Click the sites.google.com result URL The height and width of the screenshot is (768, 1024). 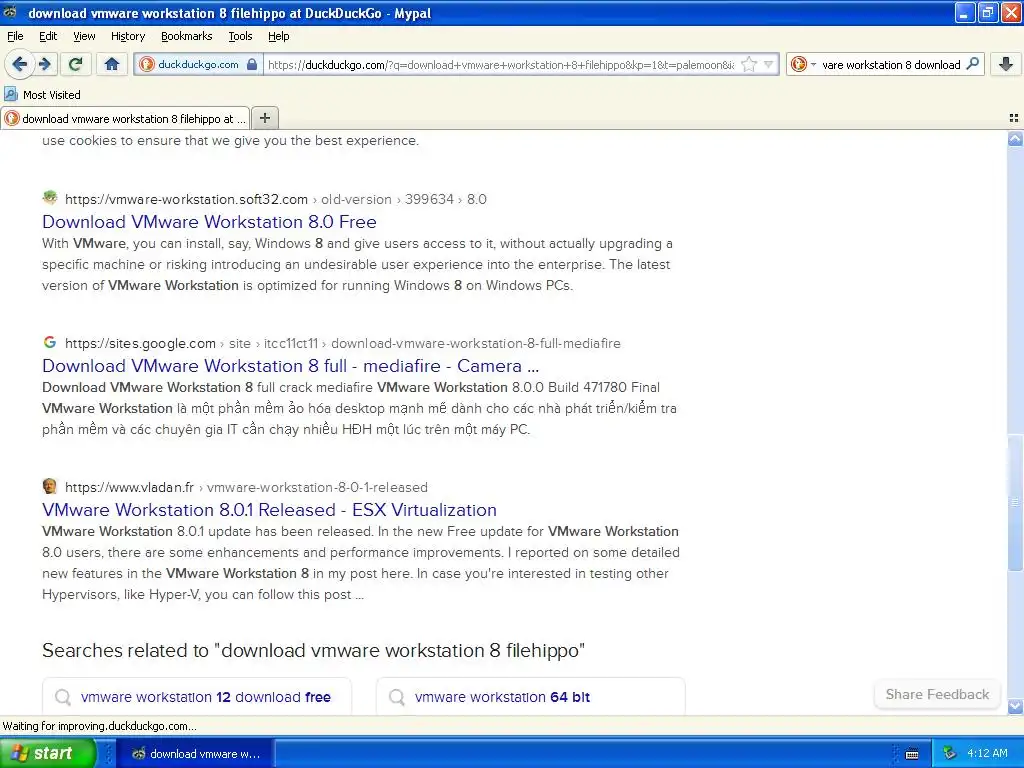(x=140, y=343)
